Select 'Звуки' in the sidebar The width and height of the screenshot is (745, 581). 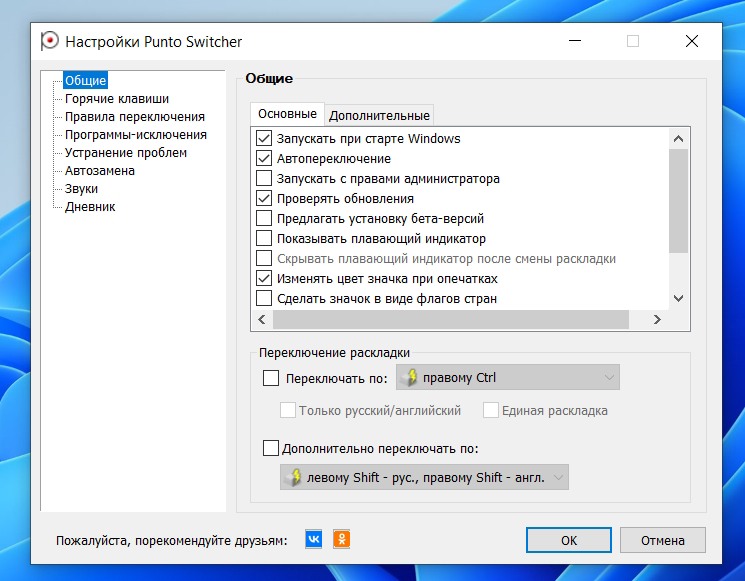point(81,189)
